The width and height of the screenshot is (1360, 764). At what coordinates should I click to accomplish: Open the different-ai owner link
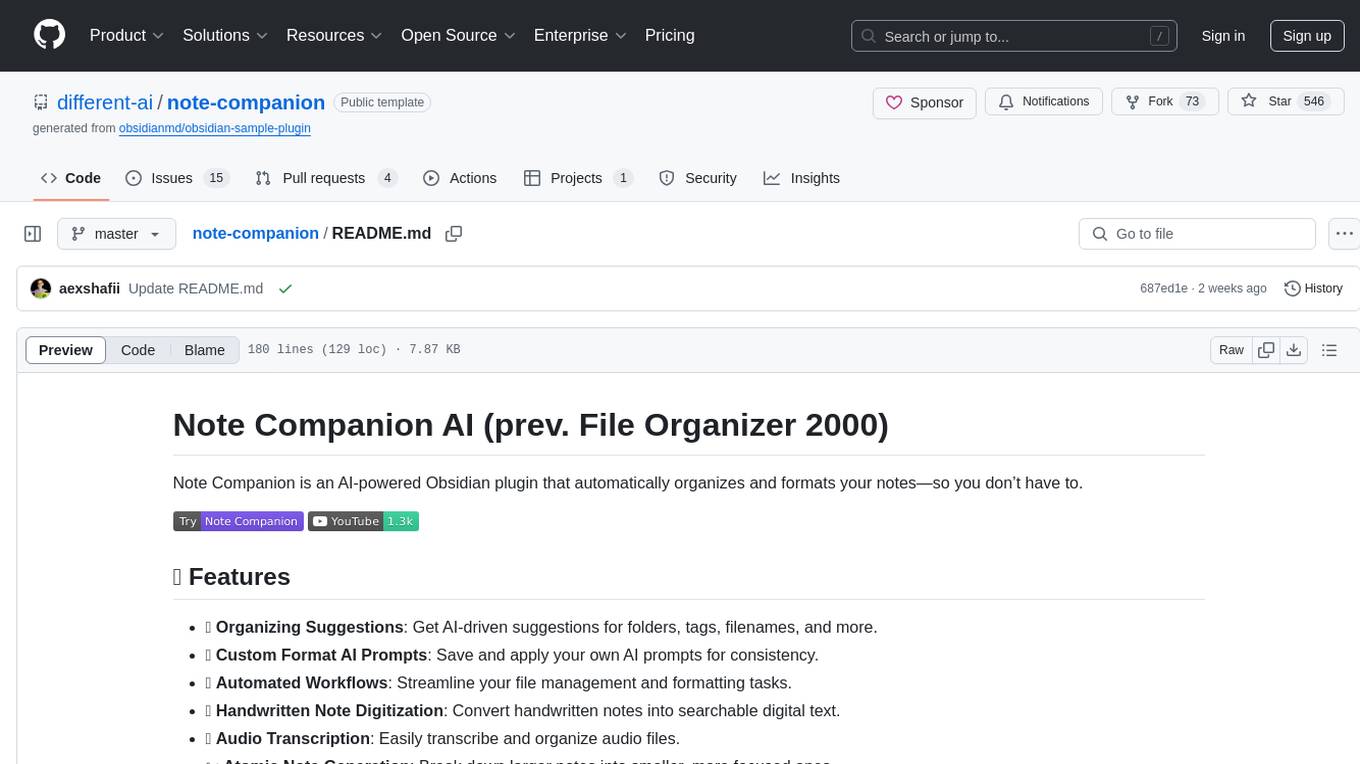[105, 102]
